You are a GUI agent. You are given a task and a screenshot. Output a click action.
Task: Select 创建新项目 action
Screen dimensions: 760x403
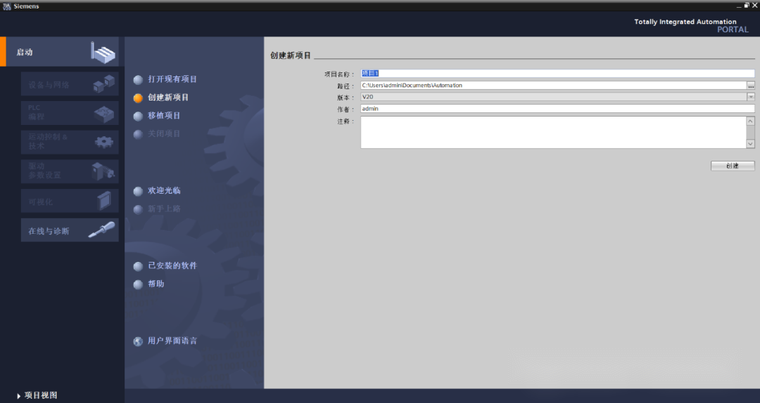click(168, 97)
